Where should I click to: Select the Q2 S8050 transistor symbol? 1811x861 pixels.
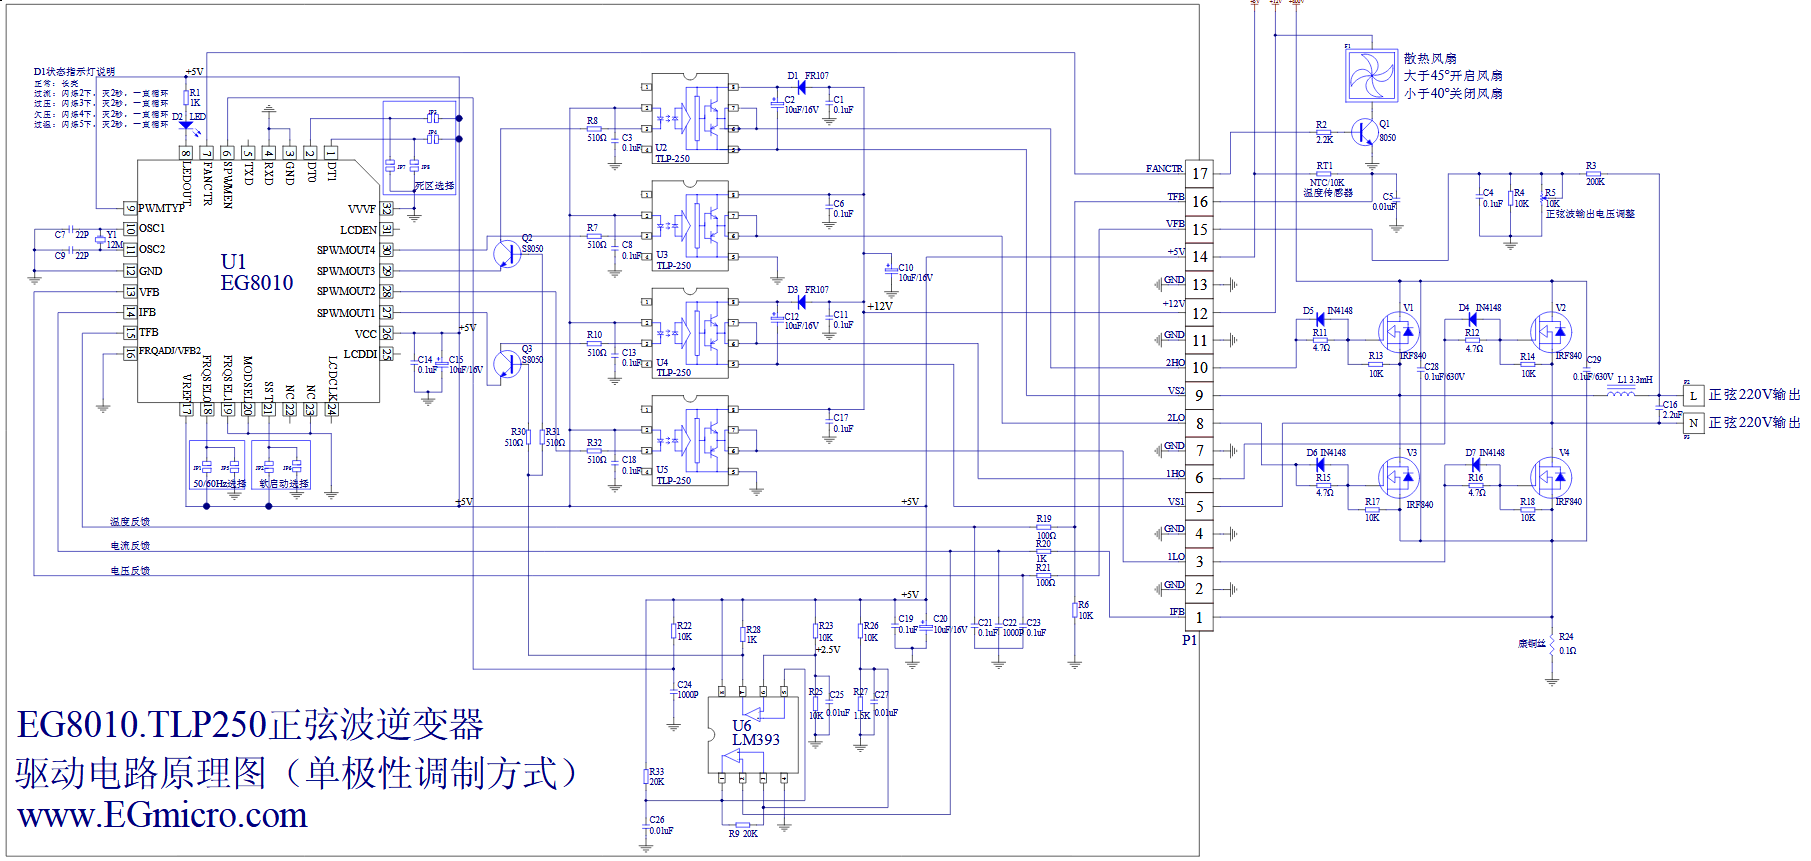(x=508, y=252)
